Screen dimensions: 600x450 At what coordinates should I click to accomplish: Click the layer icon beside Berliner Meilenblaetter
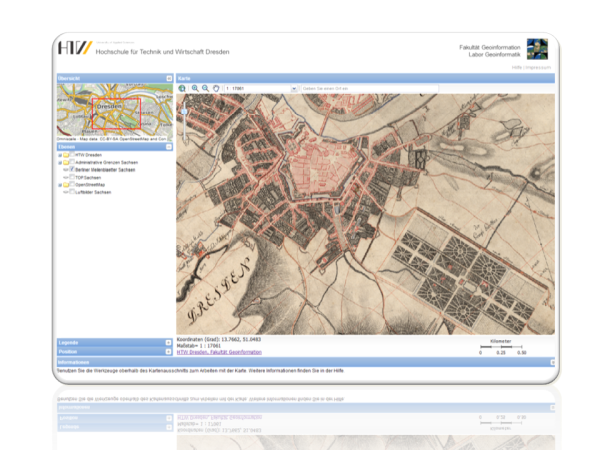point(66,170)
